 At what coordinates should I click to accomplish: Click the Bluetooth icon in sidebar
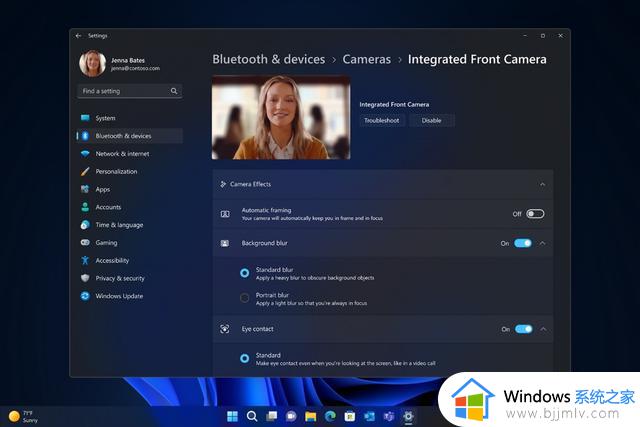point(85,136)
